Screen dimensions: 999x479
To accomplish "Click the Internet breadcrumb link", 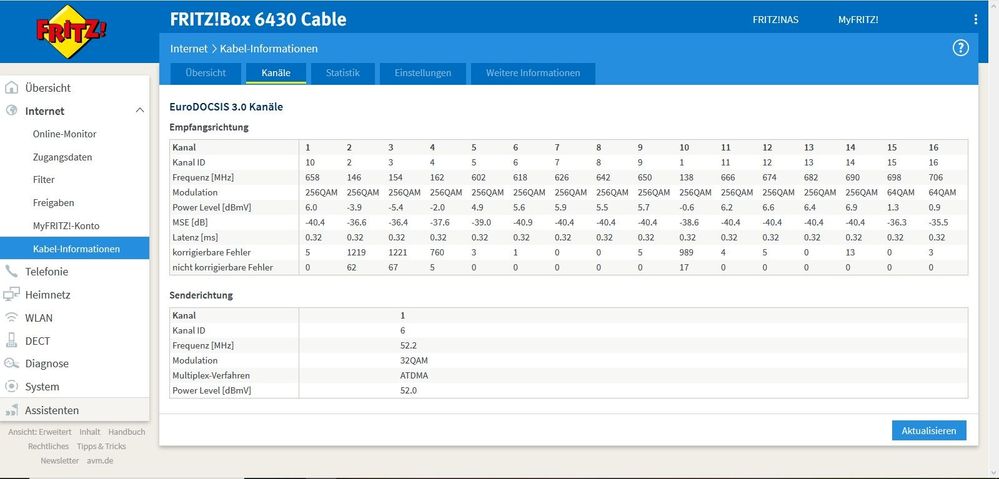I will click(189, 48).
